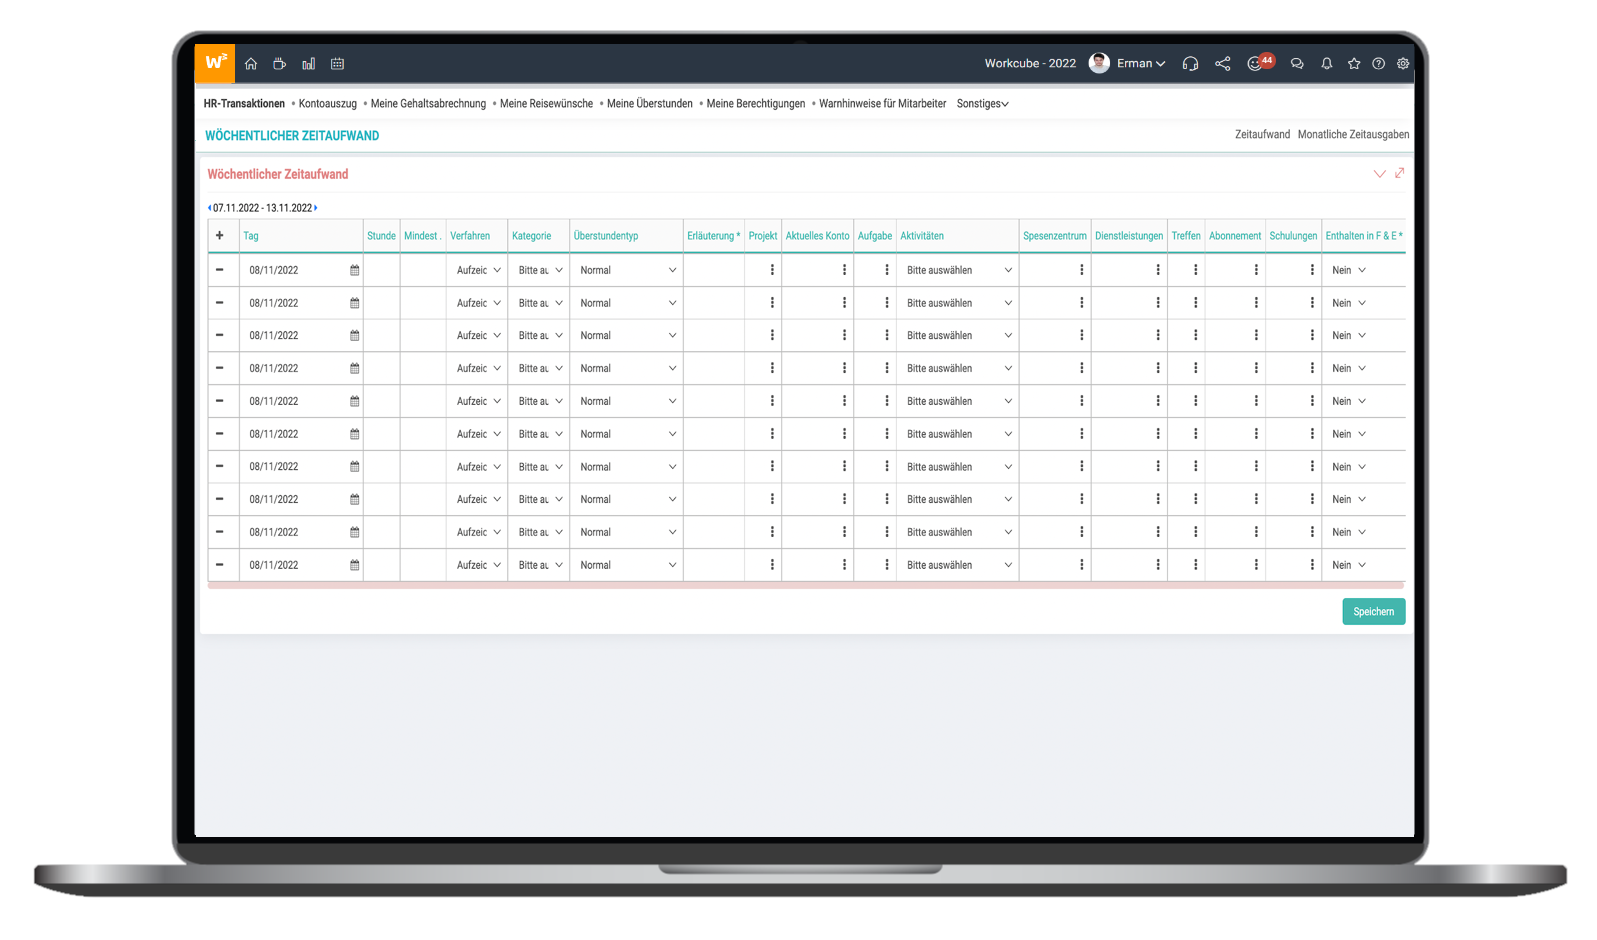The image size is (1597, 940).
Task: Open last row Überstundentyp Normal dropdown
Action: pyautogui.click(x=627, y=565)
